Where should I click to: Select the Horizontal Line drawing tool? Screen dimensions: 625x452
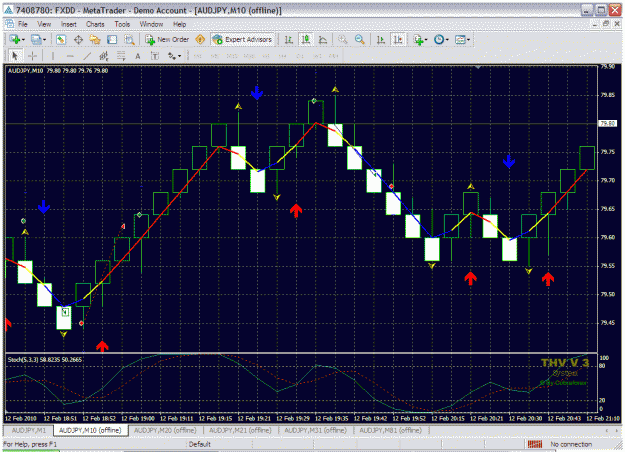click(x=70, y=56)
